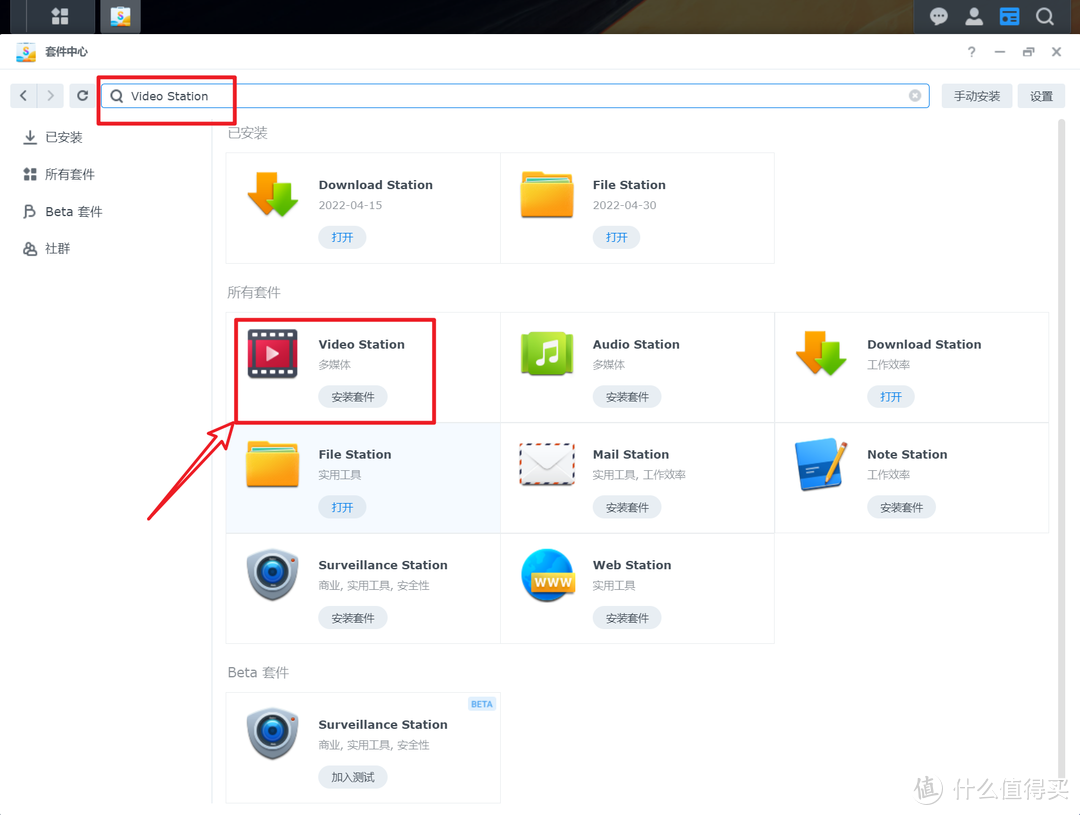Install Video Station with 安装套件
1080x815 pixels.
pyautogui.click(x=353, y=397)
